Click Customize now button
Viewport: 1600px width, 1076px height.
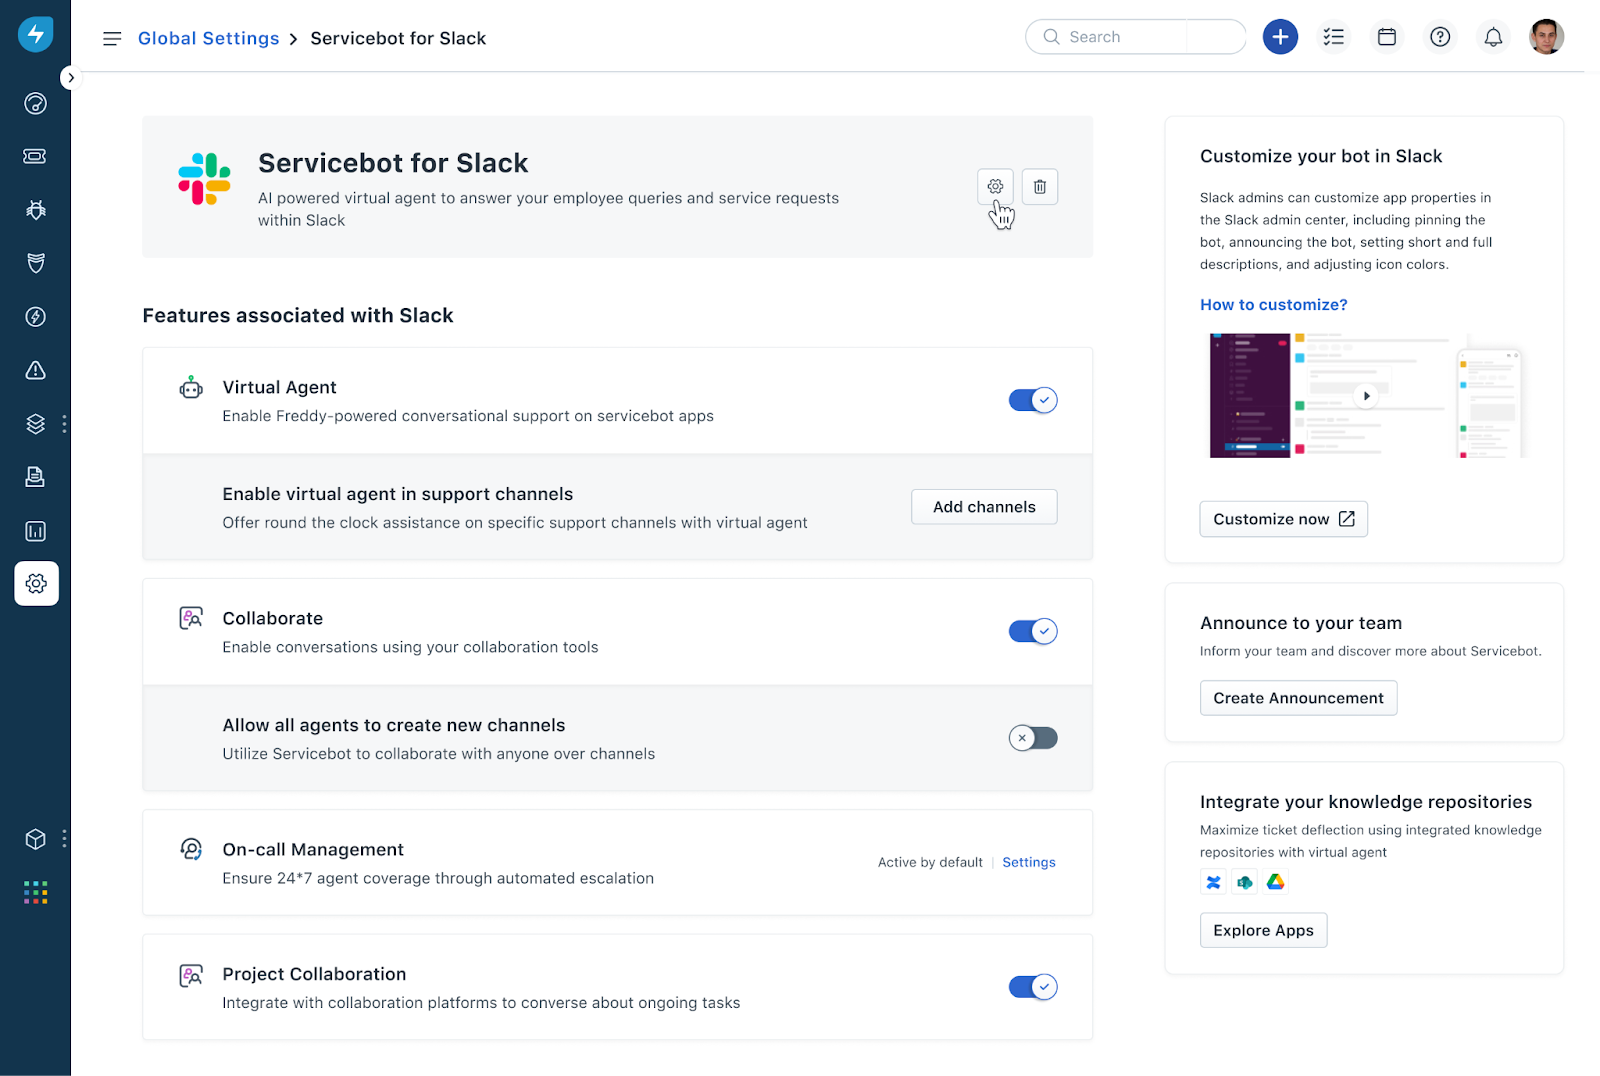point(1284,519)
